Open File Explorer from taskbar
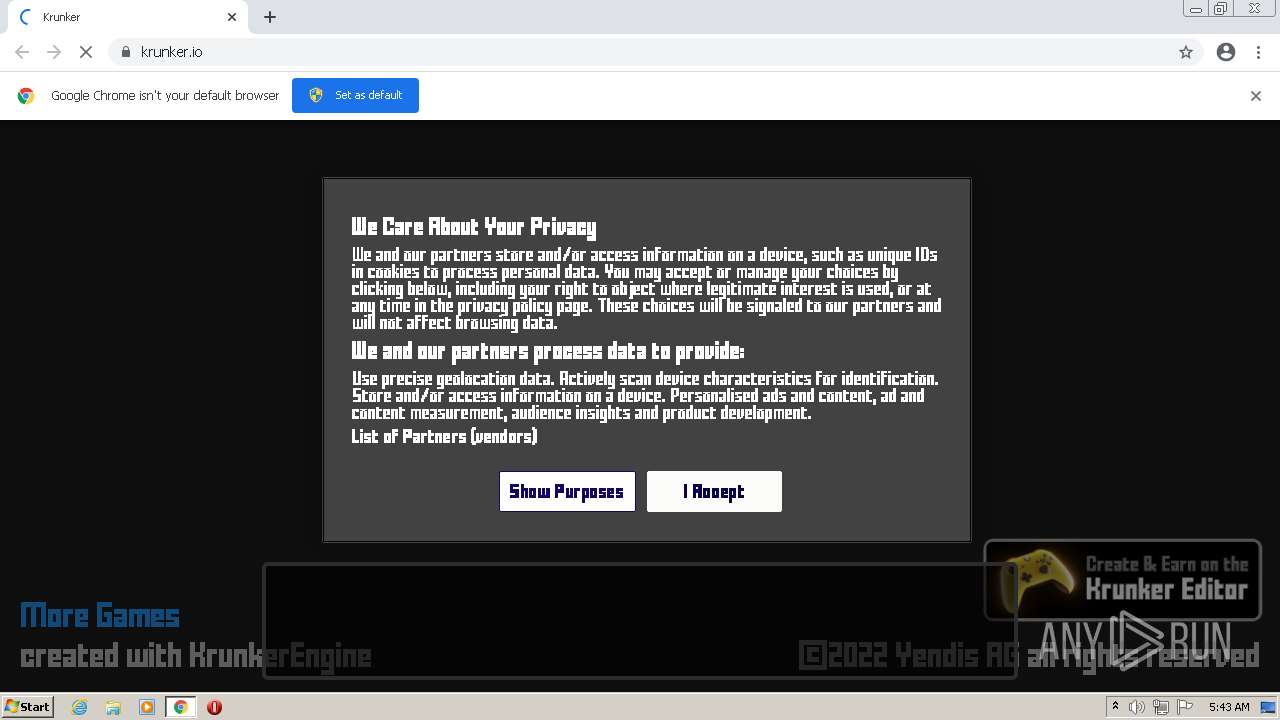The width and height of the screenshot is (1280, 720). coord(113,707)
